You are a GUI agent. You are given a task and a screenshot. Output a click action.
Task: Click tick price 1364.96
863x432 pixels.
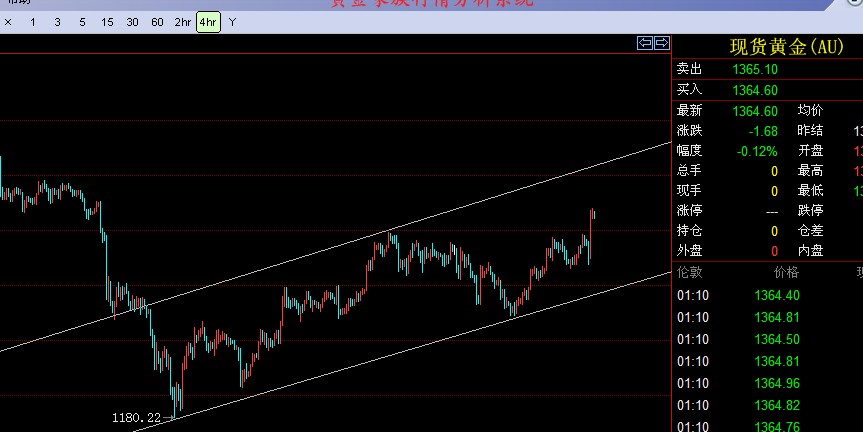777,384
